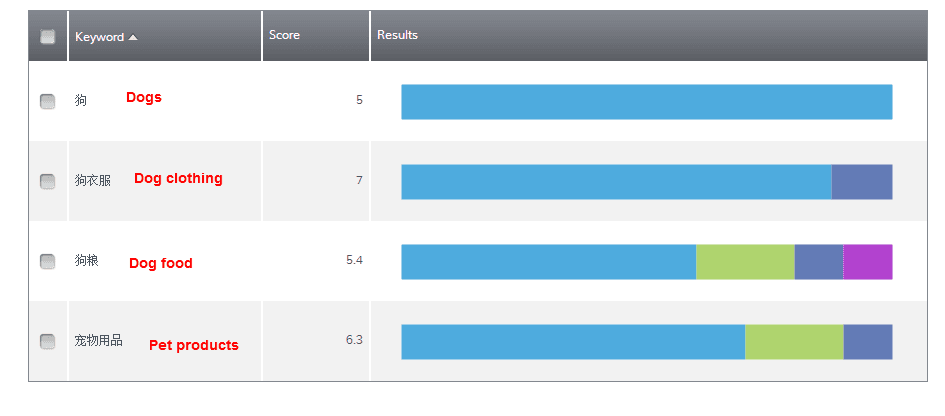Select the purple segment in Dog food bar
The height and width of the screenshot is (416, 945).
pyautogui.click(x=867, y=262)
